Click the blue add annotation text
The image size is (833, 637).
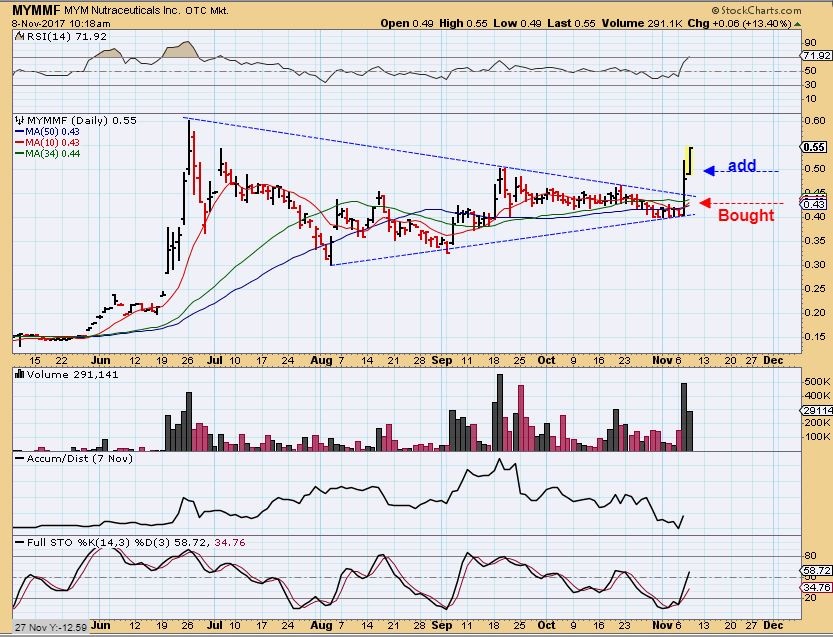[741, 166]
